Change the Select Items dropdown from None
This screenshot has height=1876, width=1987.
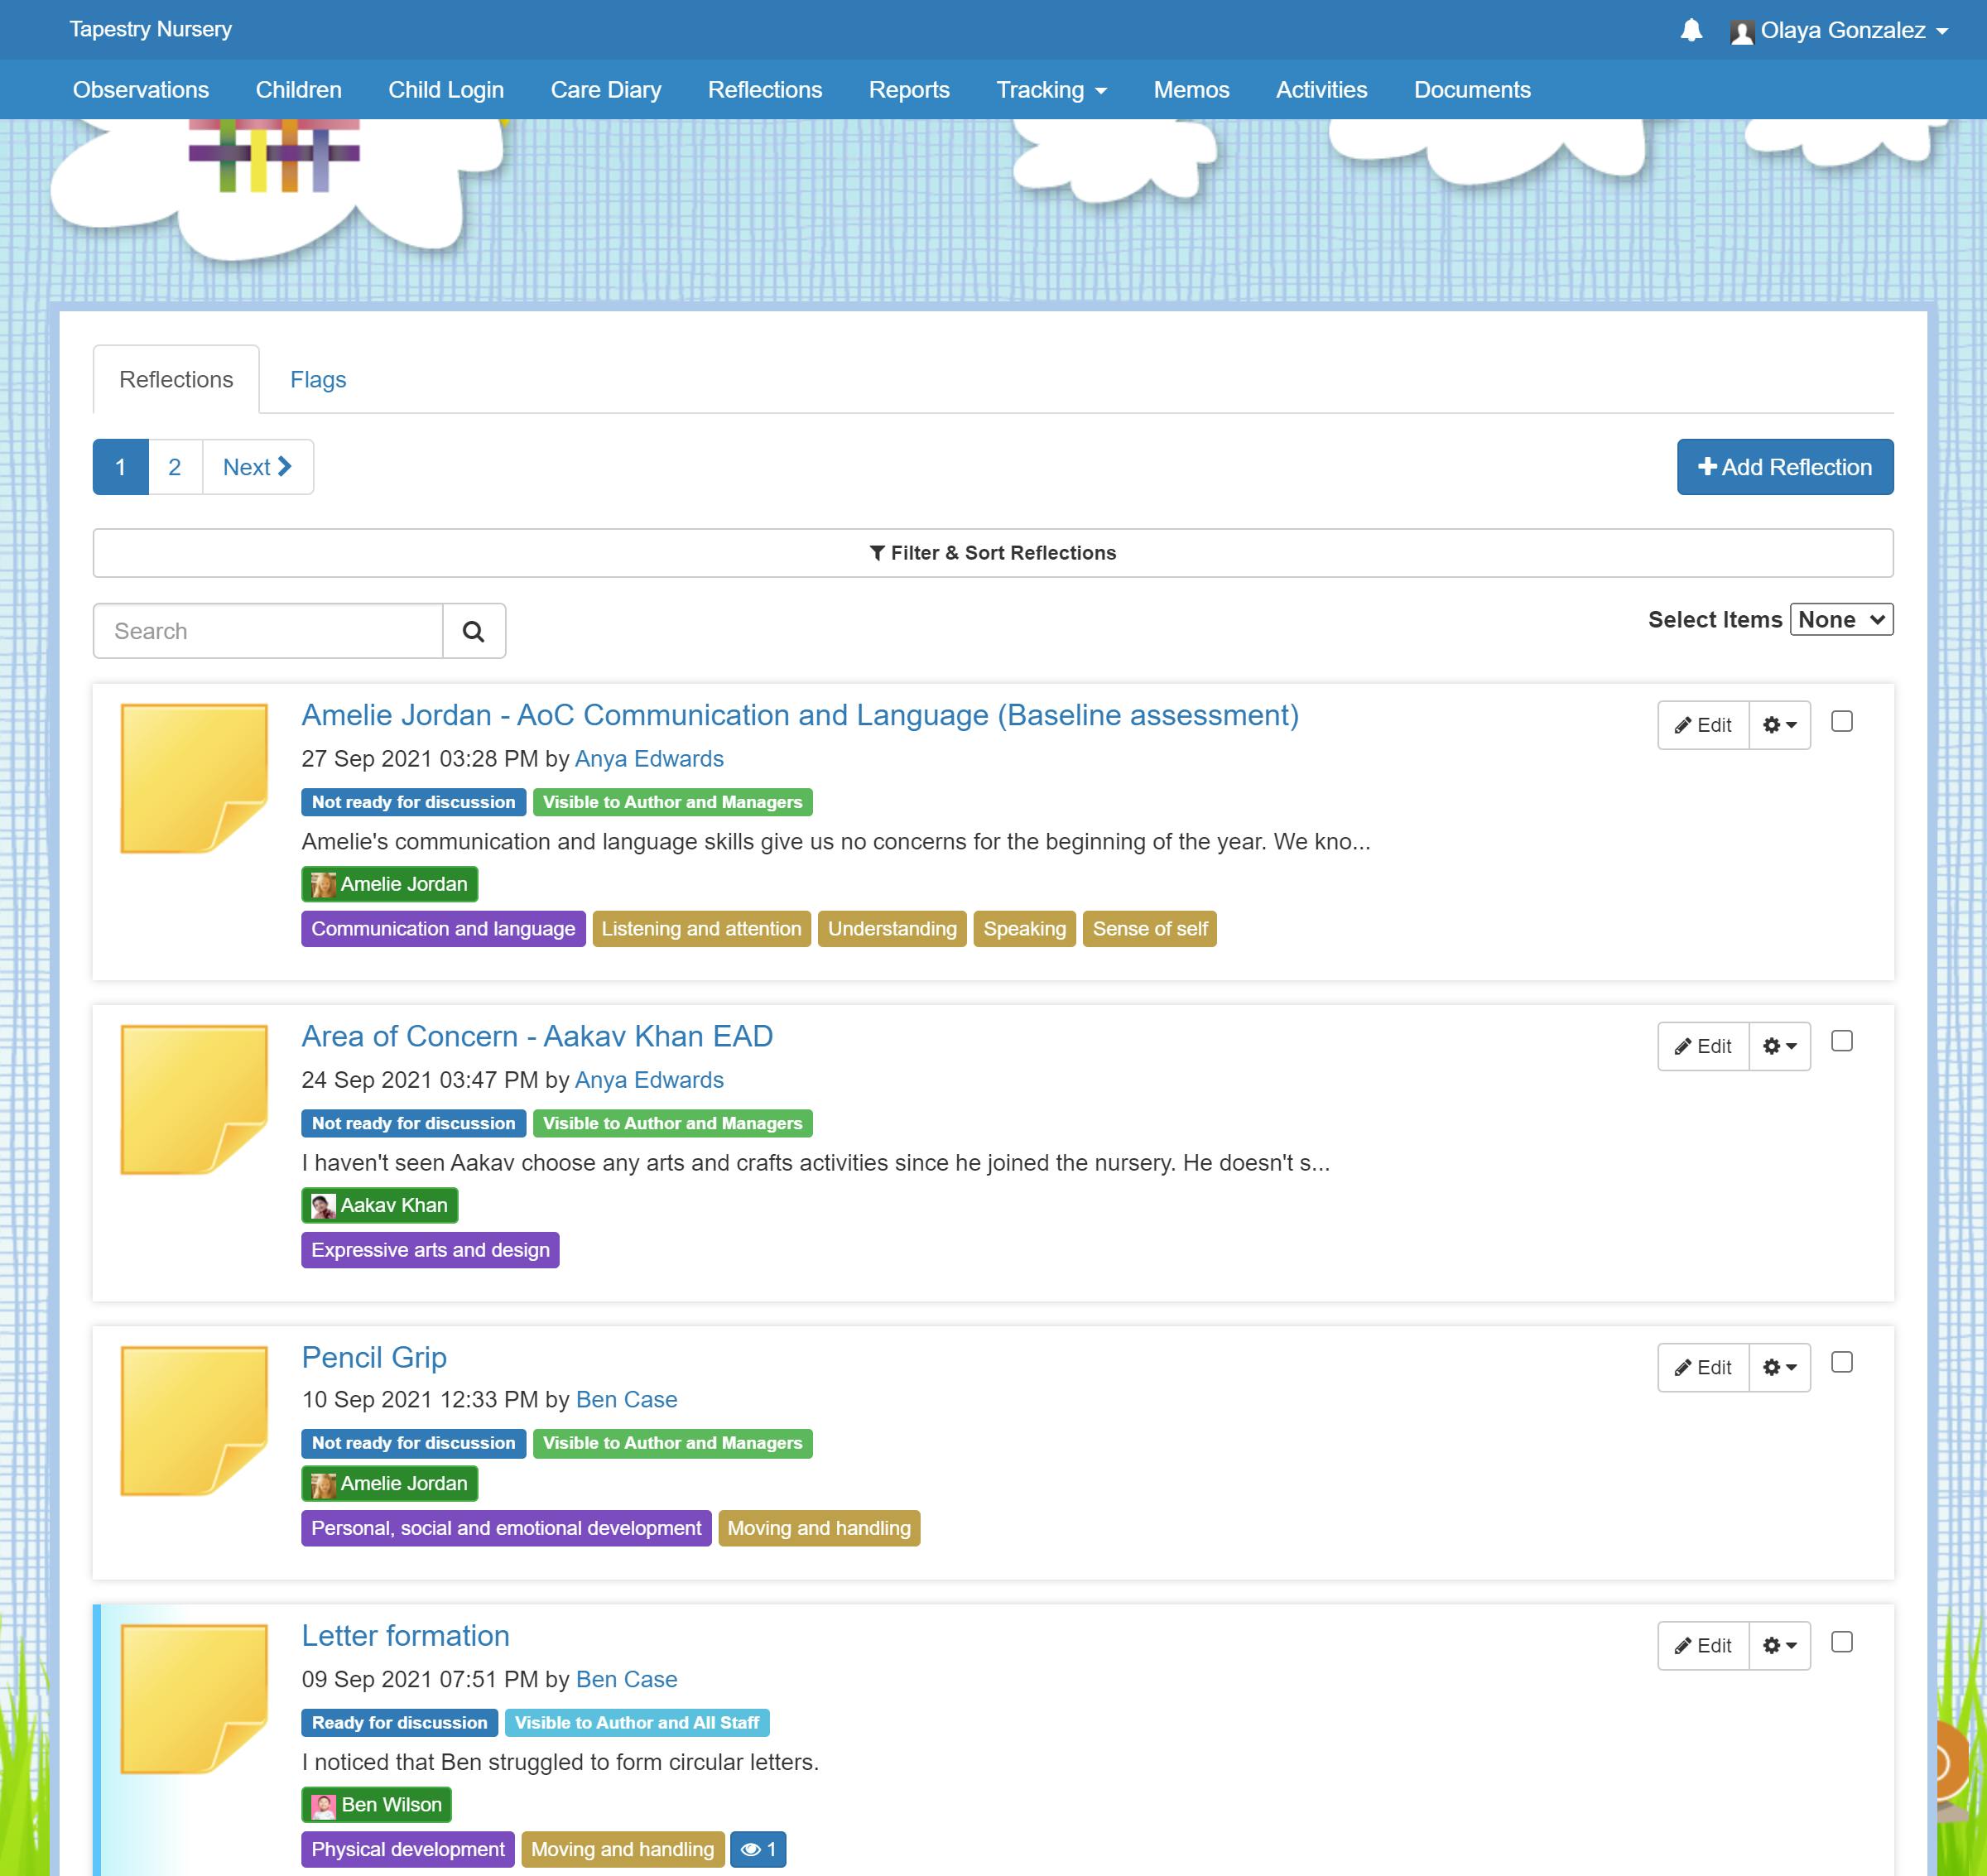tap(1841, 619)
